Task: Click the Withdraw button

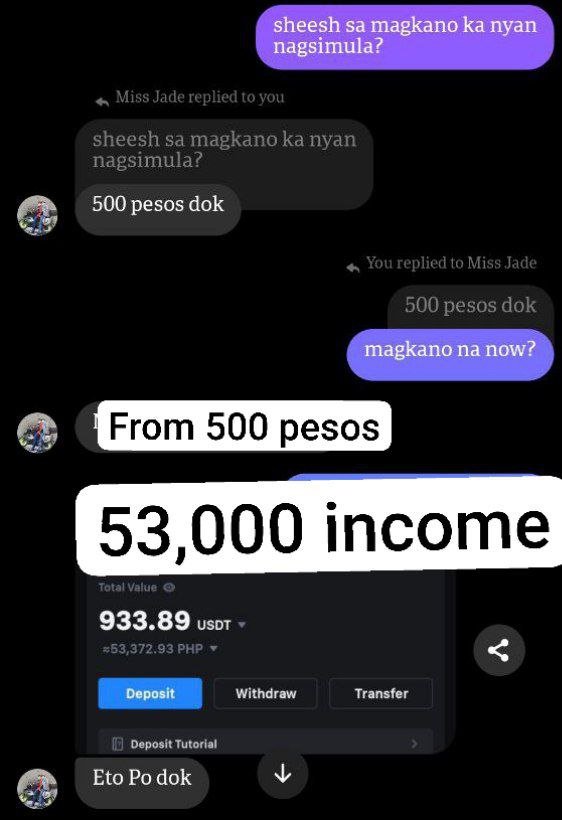Action: point(266,693)
